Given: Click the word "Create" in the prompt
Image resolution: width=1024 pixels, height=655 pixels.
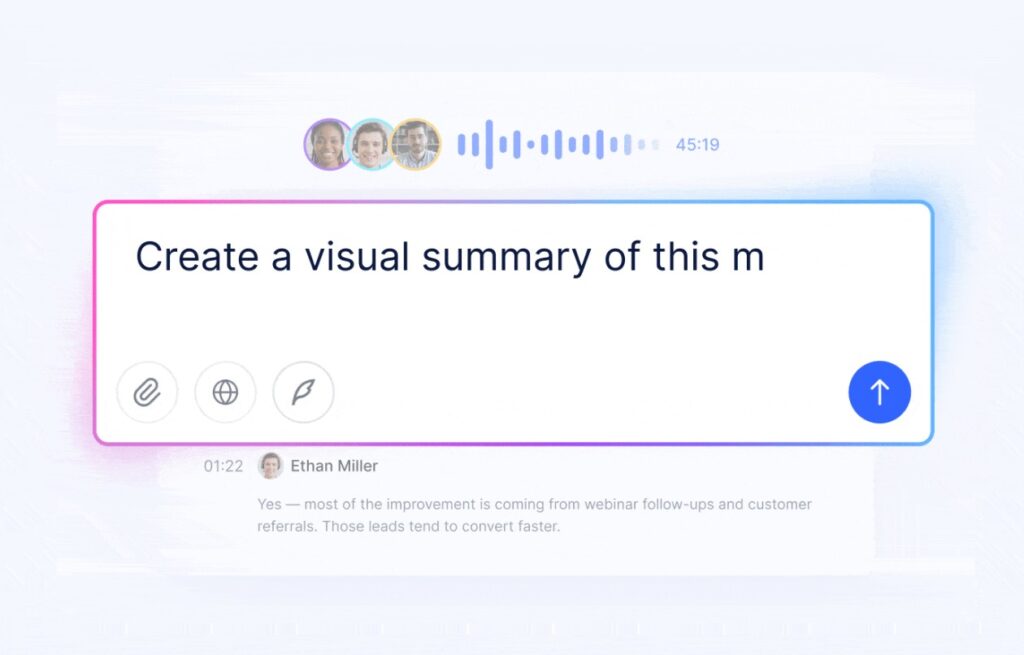Looking at the screenshot, I should [x=198, y=257].
